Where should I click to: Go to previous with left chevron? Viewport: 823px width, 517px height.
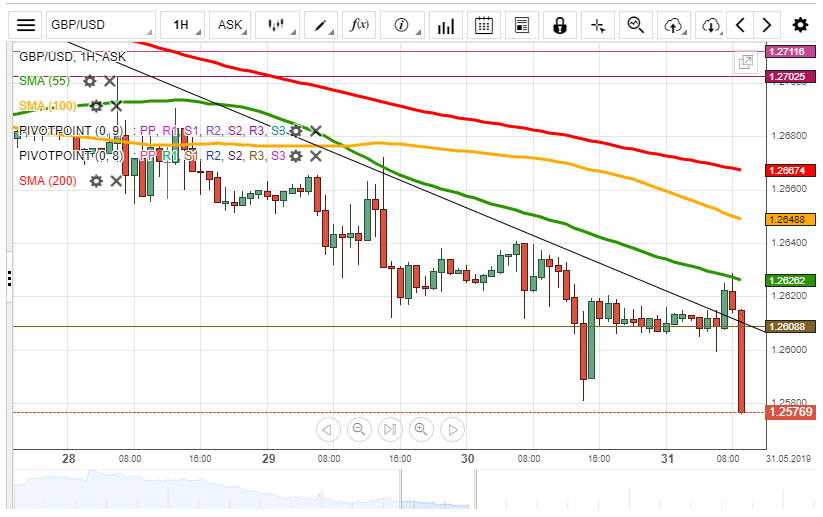pos(741,25)
